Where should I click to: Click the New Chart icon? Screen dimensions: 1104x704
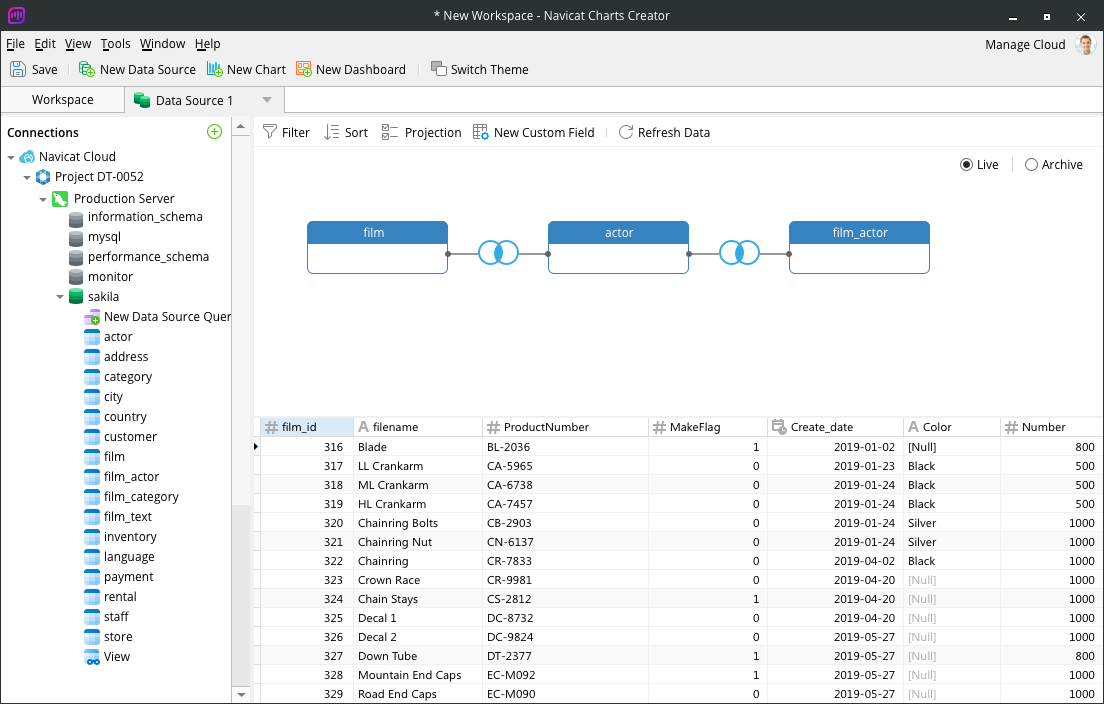(x=214, y=69)
